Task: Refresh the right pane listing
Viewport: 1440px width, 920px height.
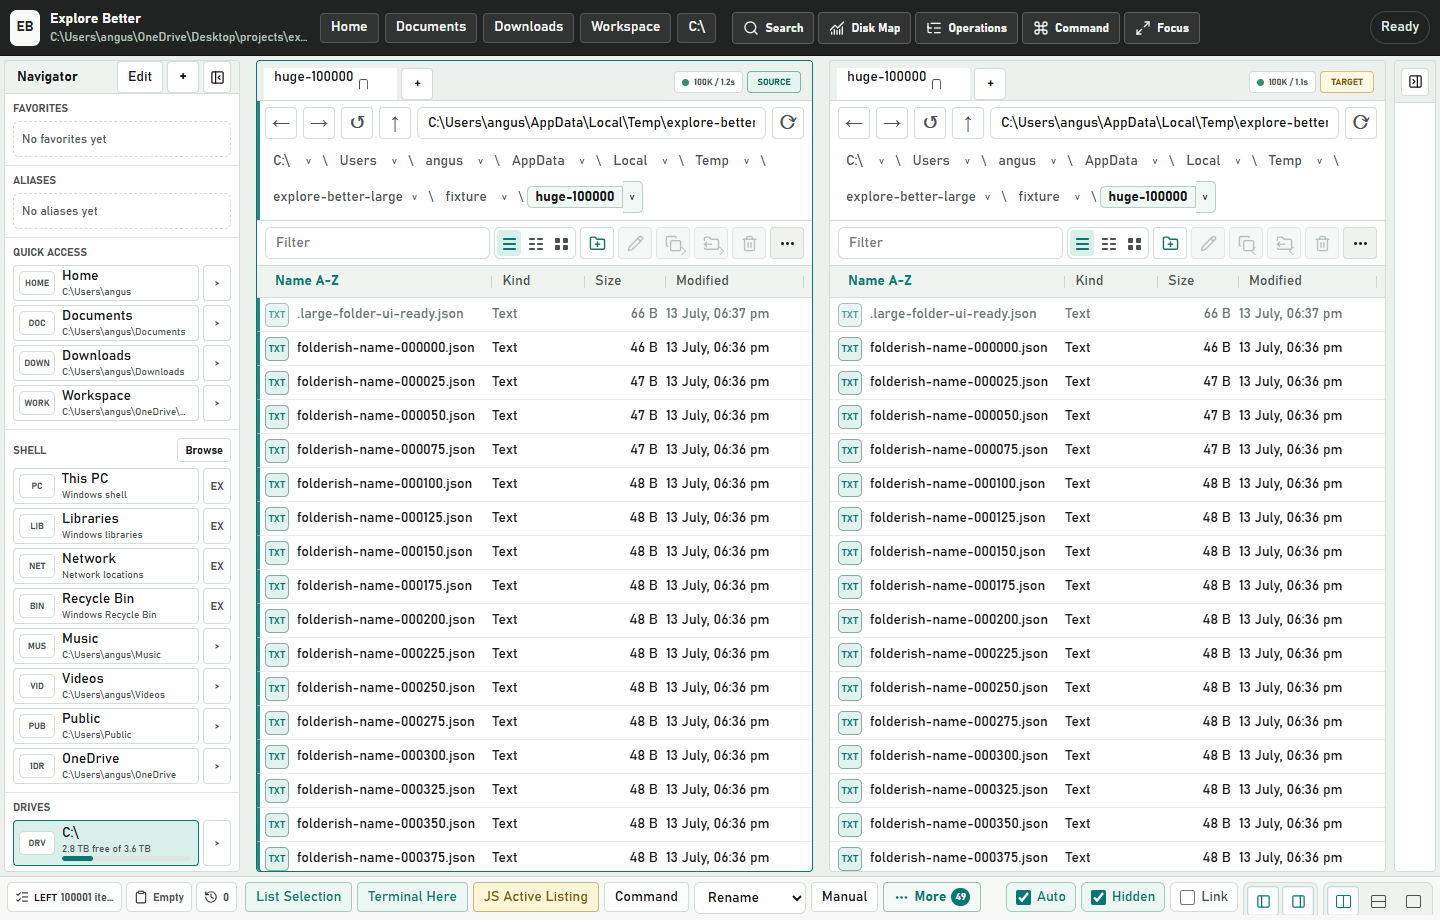Action: [x=1361, y=123]
